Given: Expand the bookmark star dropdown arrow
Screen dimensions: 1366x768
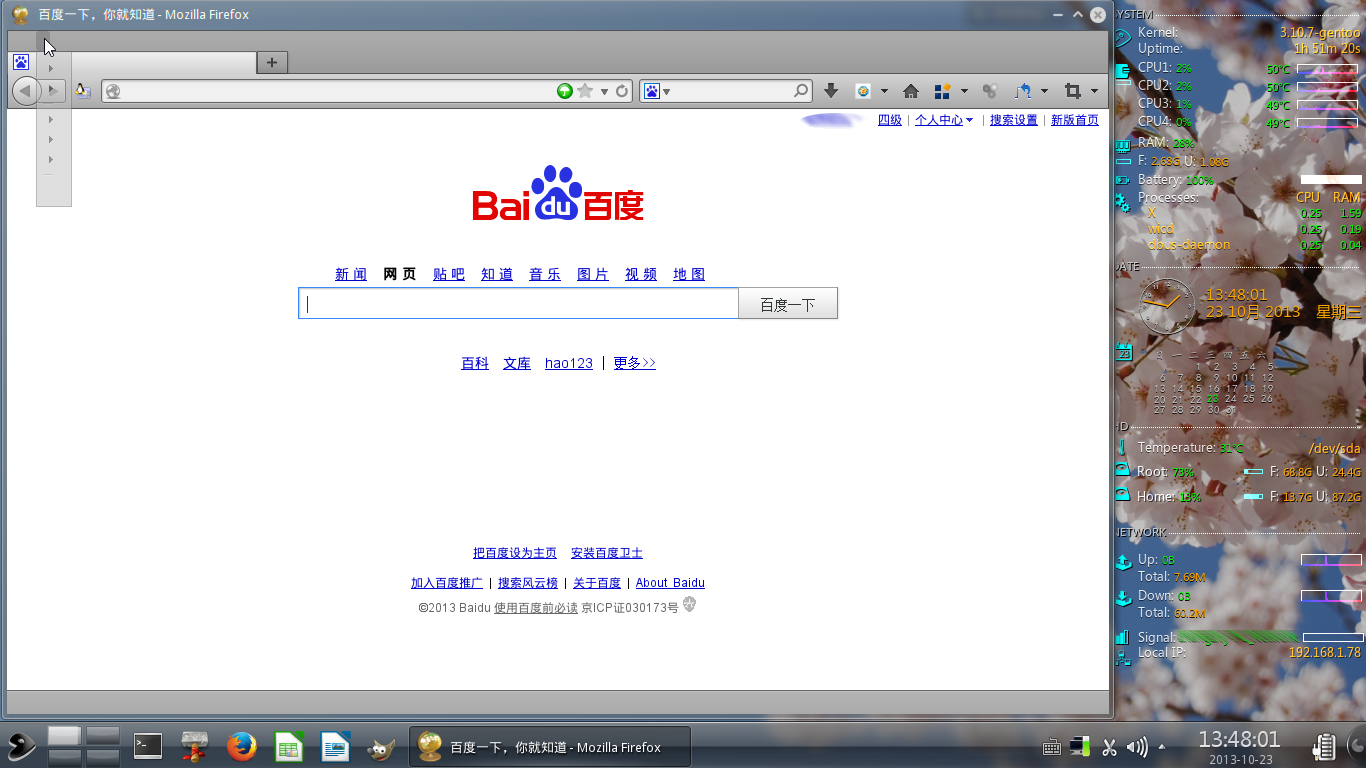Looking at the screenshot, I should pyautogui.click(x=604, y=91).
